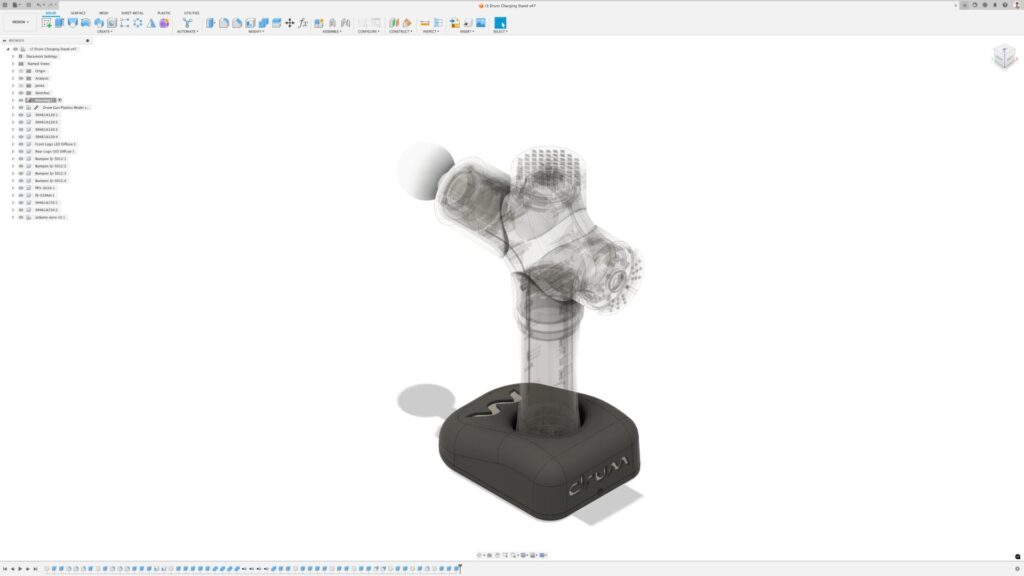Select the Shell tool
Viewport: 1024px width, 576px height.
(x=250, y=23)
